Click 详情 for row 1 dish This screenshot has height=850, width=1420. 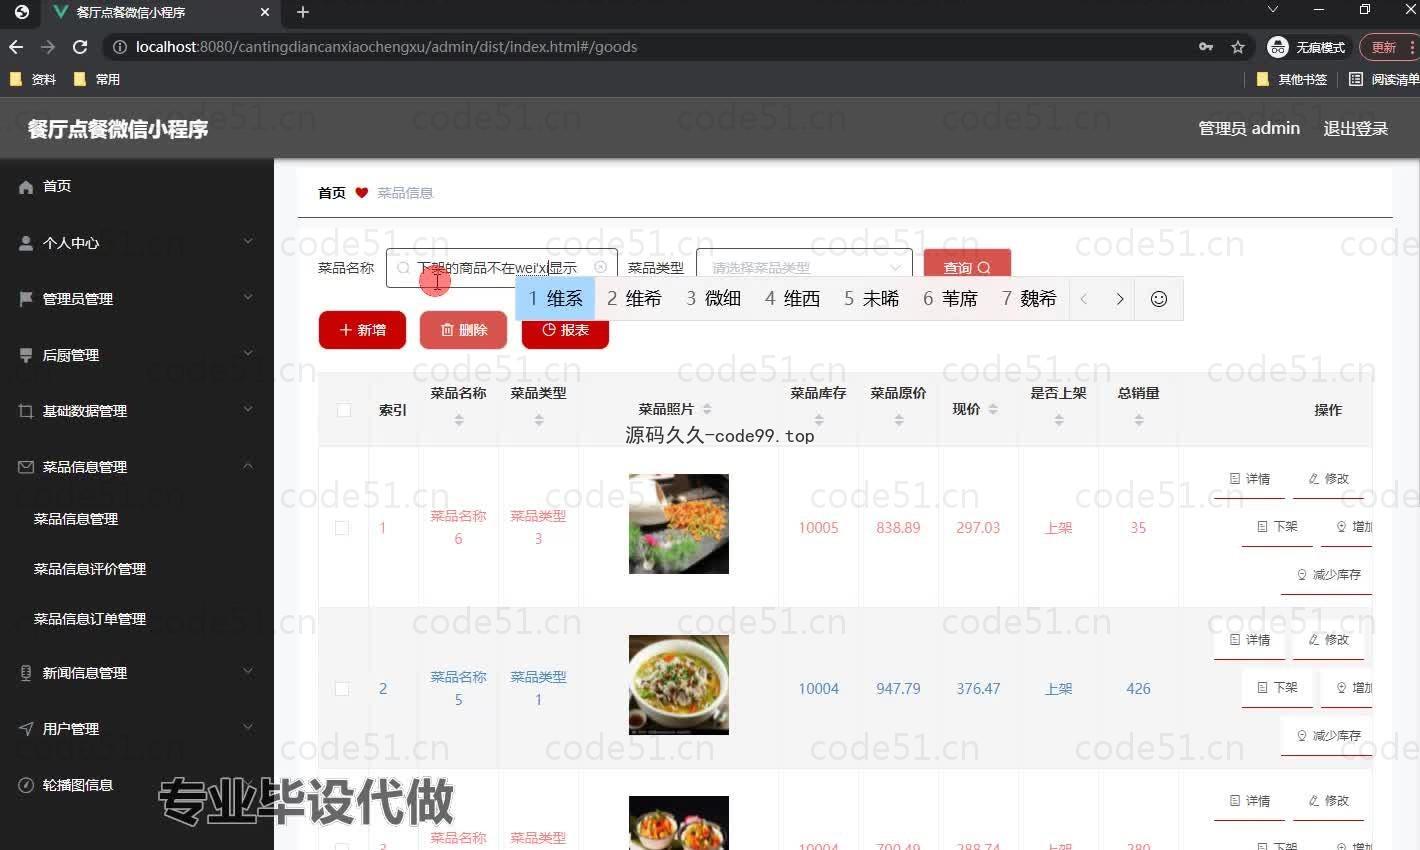pos(1250,479)
